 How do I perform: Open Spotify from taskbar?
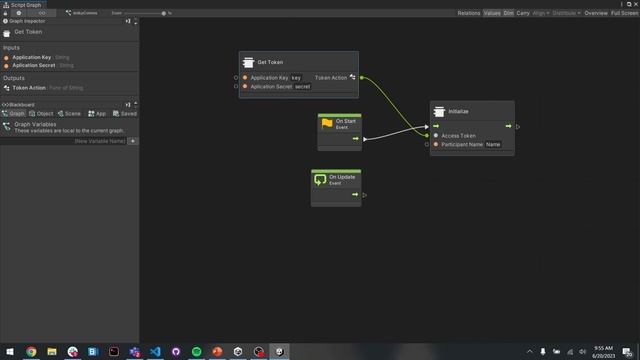pos(196,351)
